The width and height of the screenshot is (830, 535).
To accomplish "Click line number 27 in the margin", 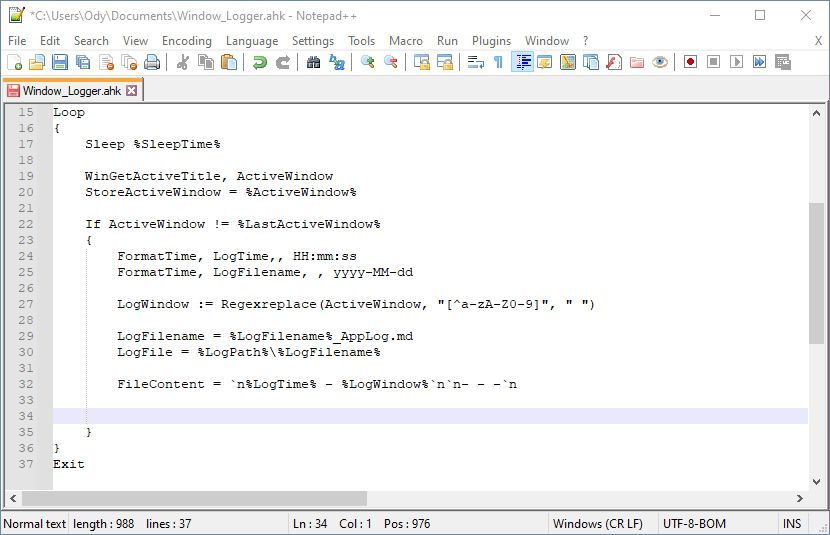I will (x=26, y=304).
